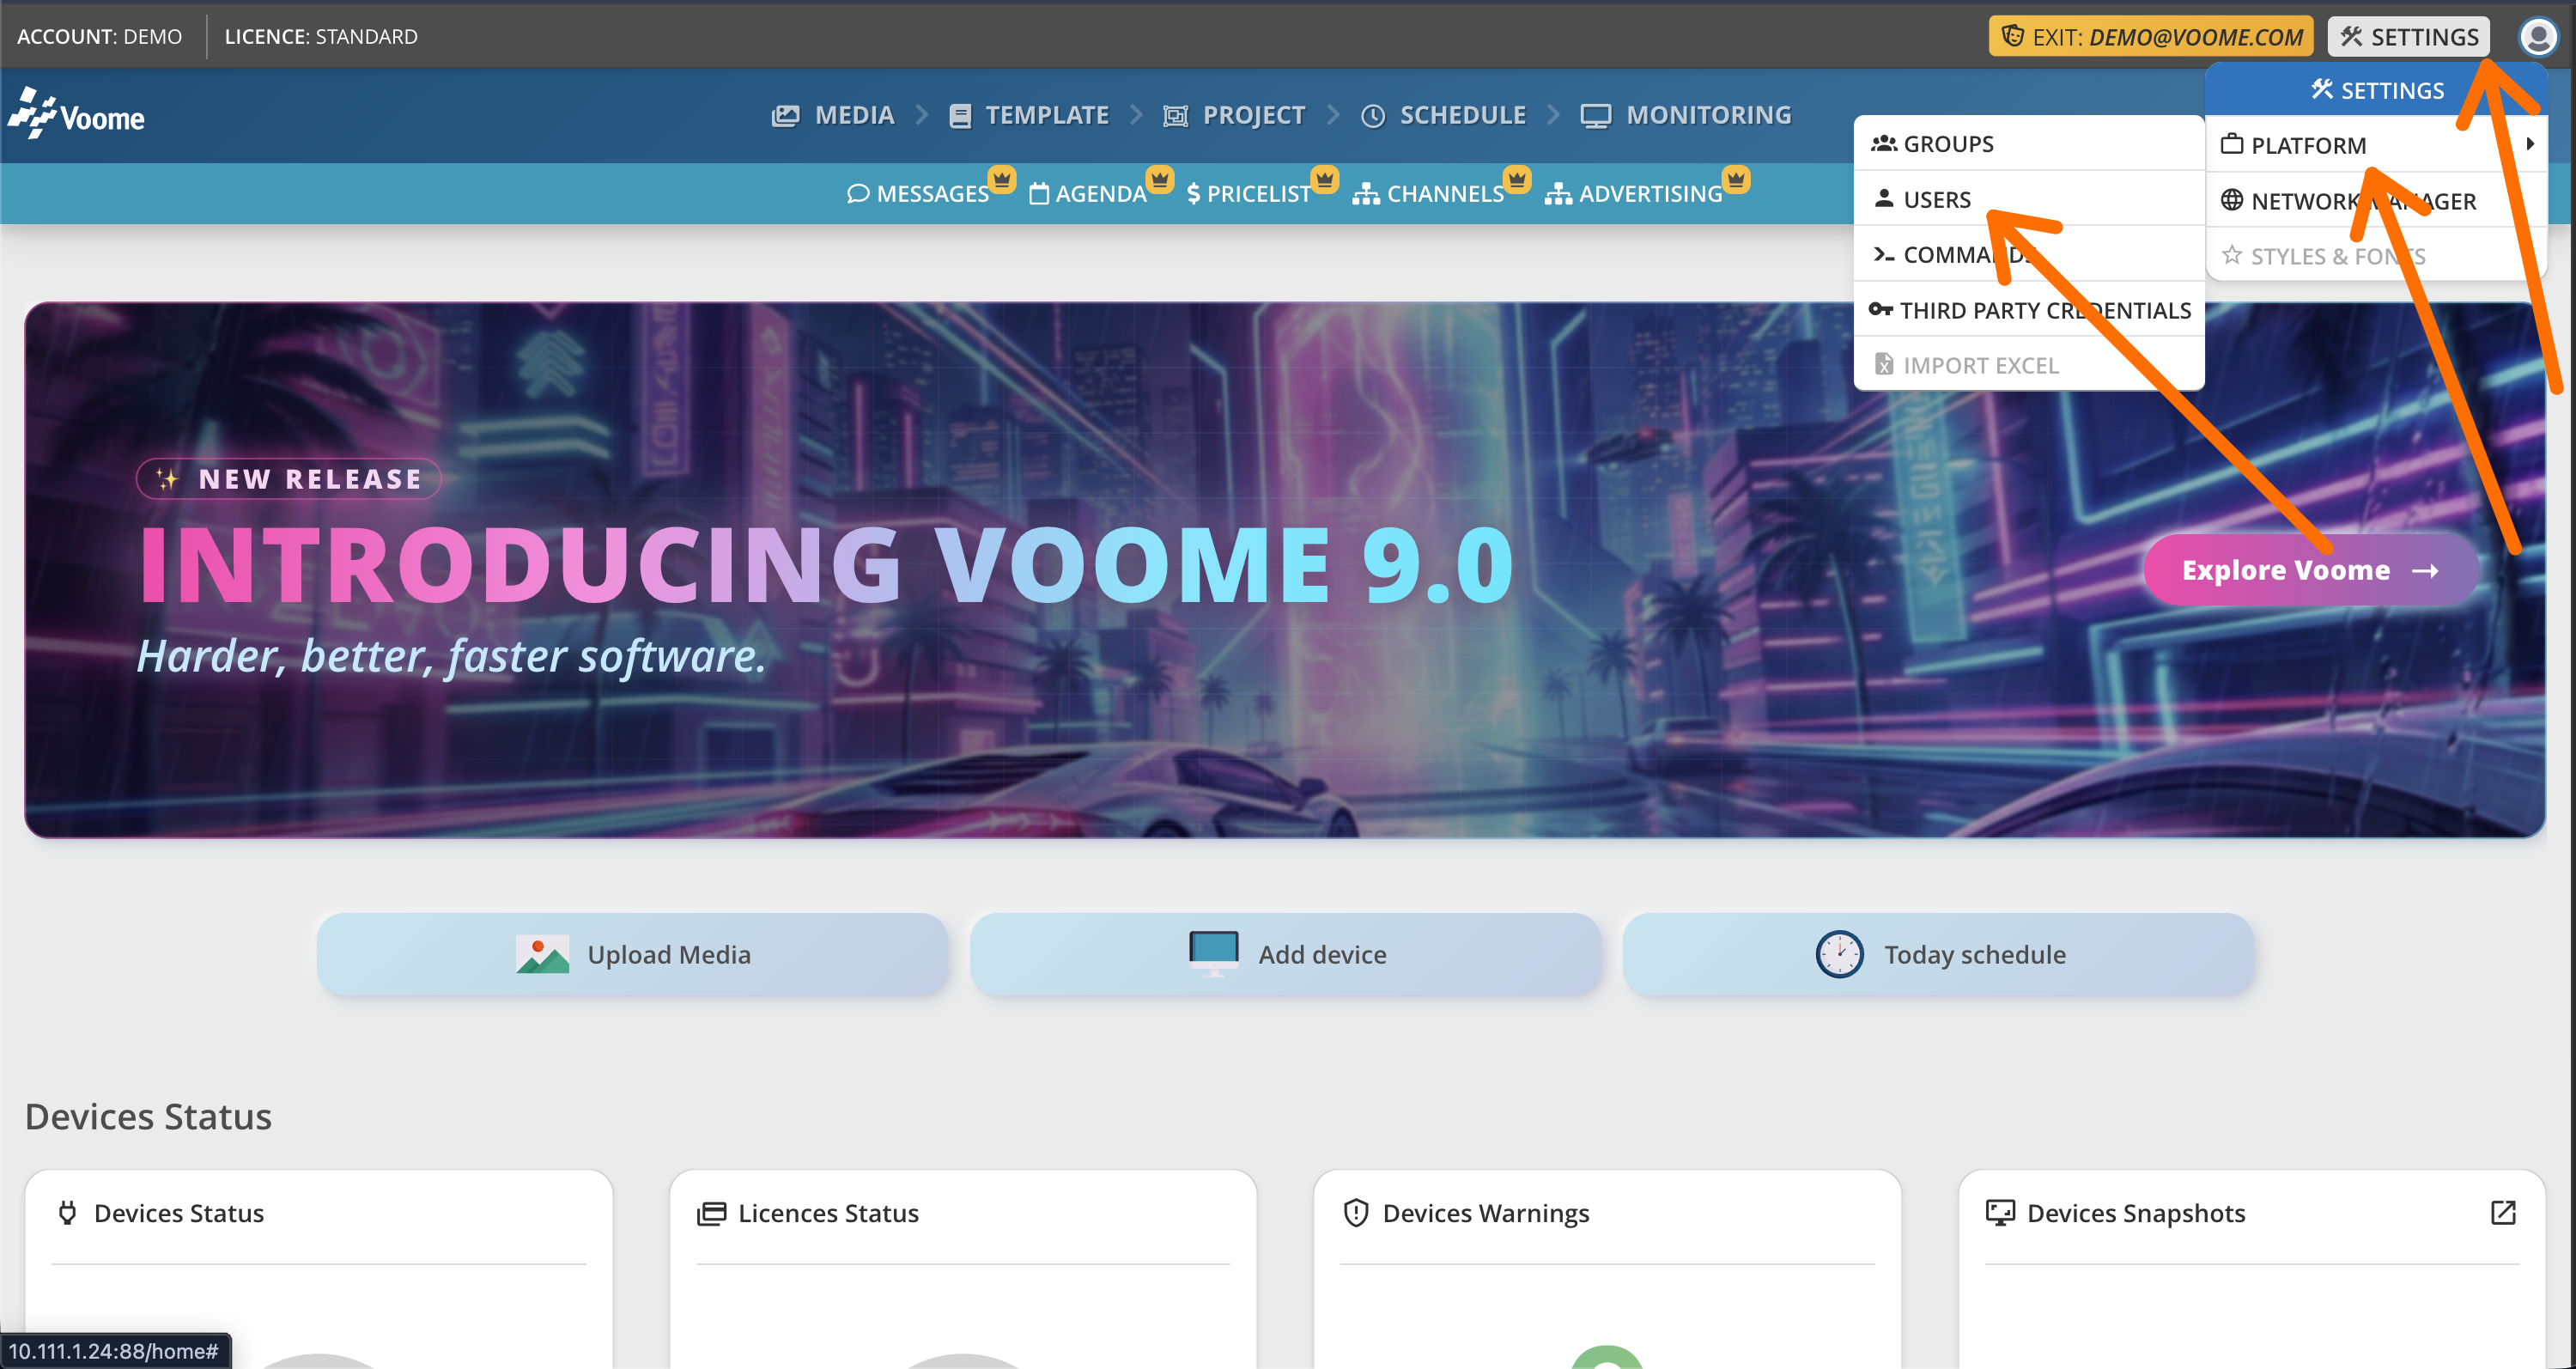Select Groups from the Platform submenu

(2028, 143)
